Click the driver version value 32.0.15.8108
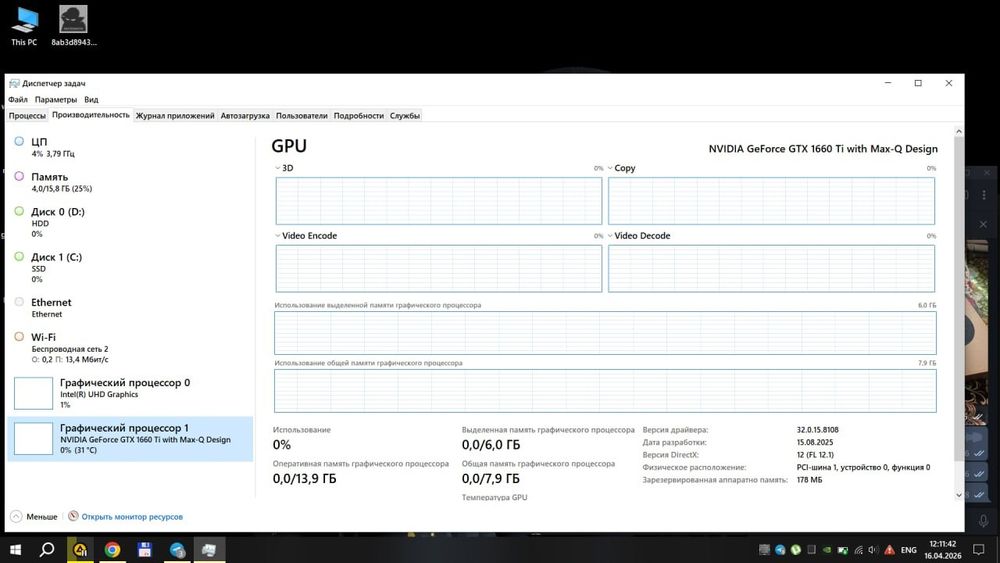Viewport: 1000px width, 563px height. point(818,430)
